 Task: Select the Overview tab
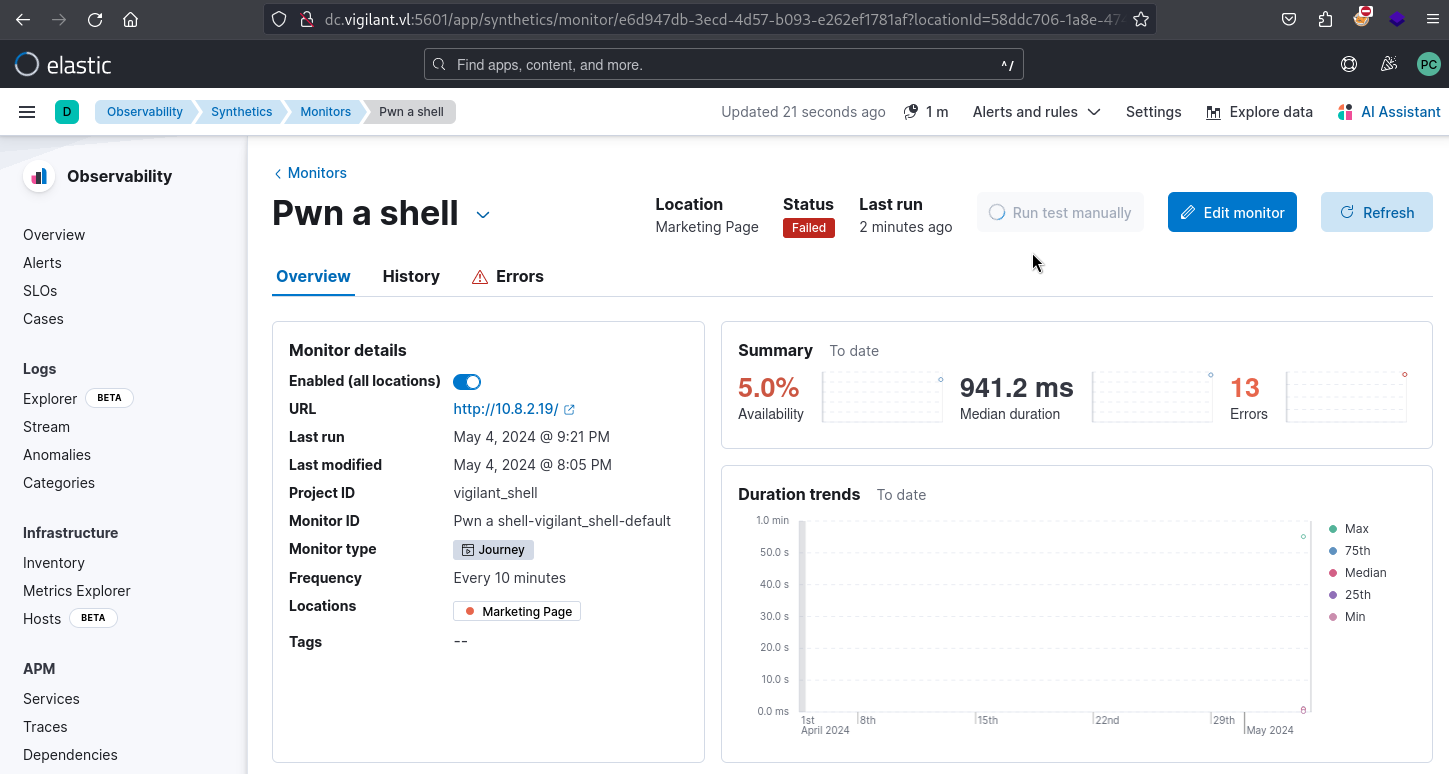tap(313, 276)
